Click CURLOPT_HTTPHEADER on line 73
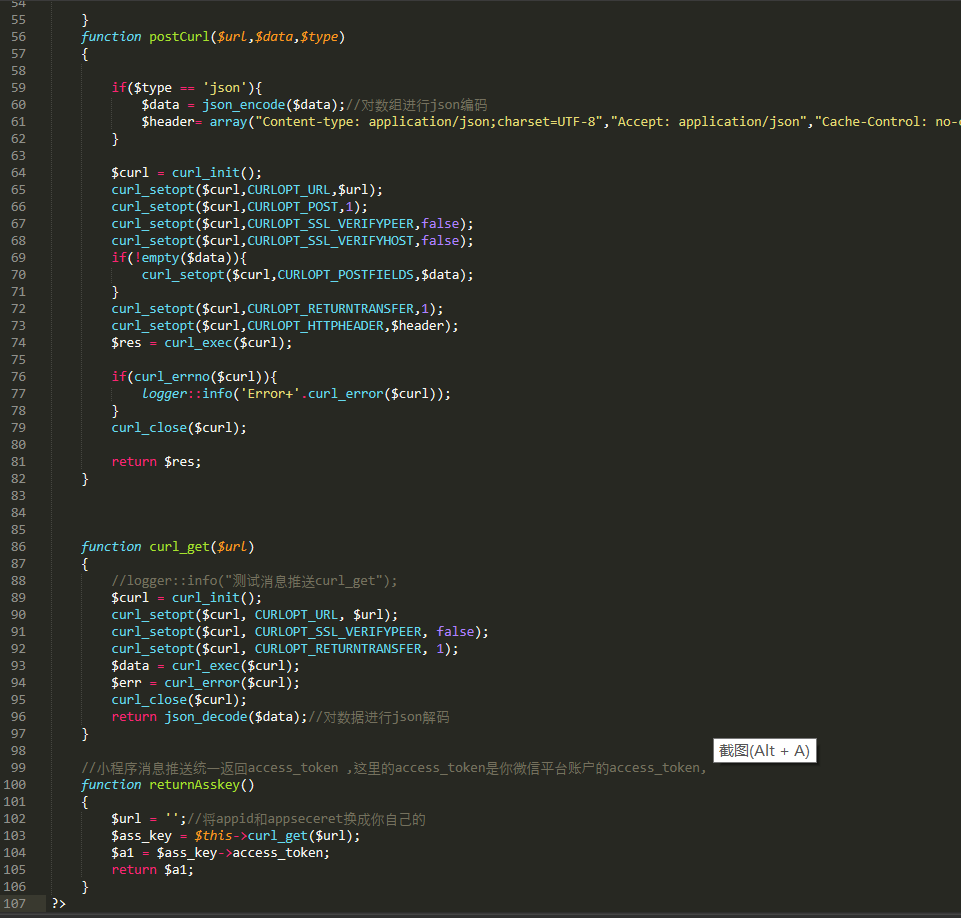Viewport: 961px width, 918px height. pyautogui.click(x=317, y=326)
